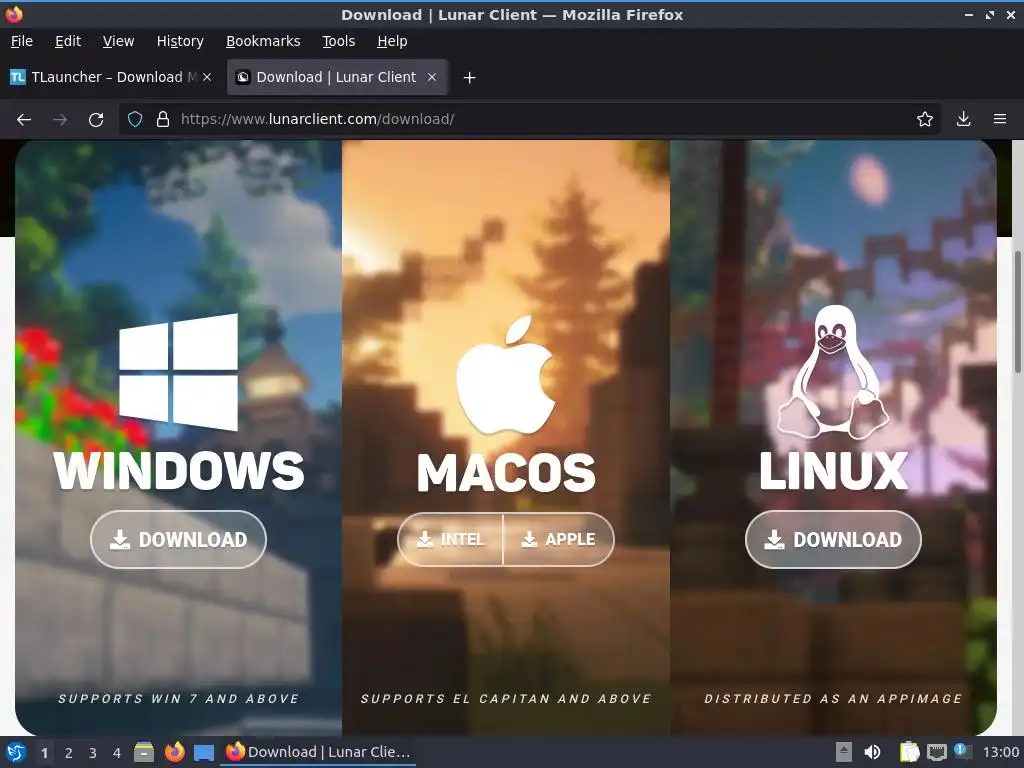Viewport: 1024px width, 768px height.
Task: Click the 'SUPPORTS WIN 7 AND ABOVE' text
Action: (178, 699)
